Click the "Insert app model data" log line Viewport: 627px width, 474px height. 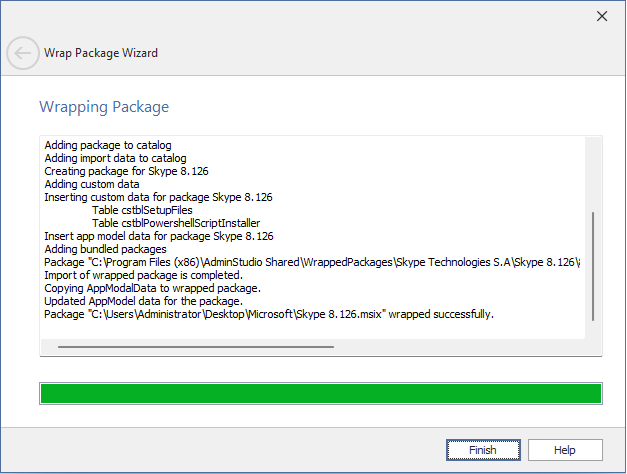click(159, 236)
